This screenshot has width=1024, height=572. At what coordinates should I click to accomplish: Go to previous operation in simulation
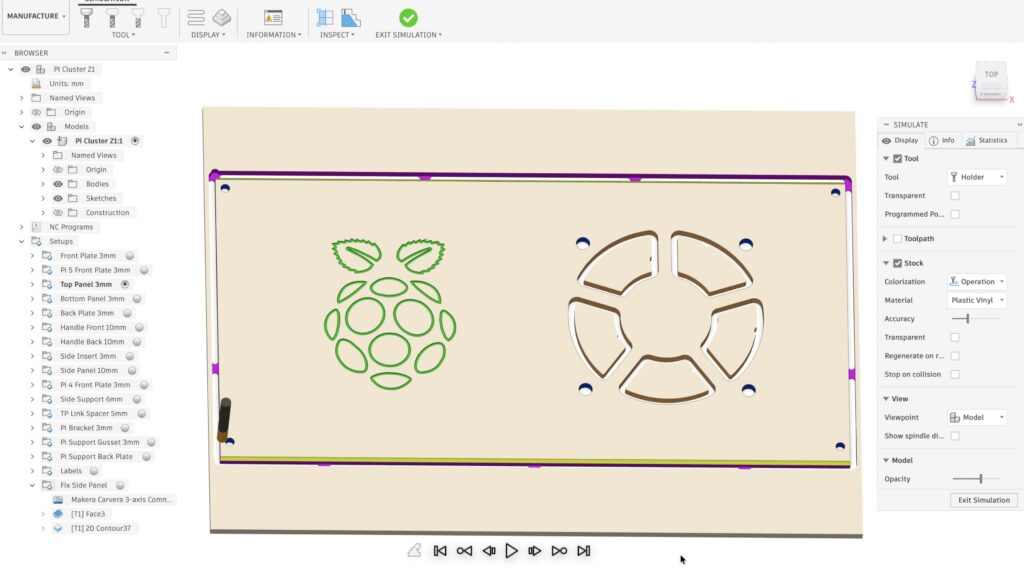[464, 551]
